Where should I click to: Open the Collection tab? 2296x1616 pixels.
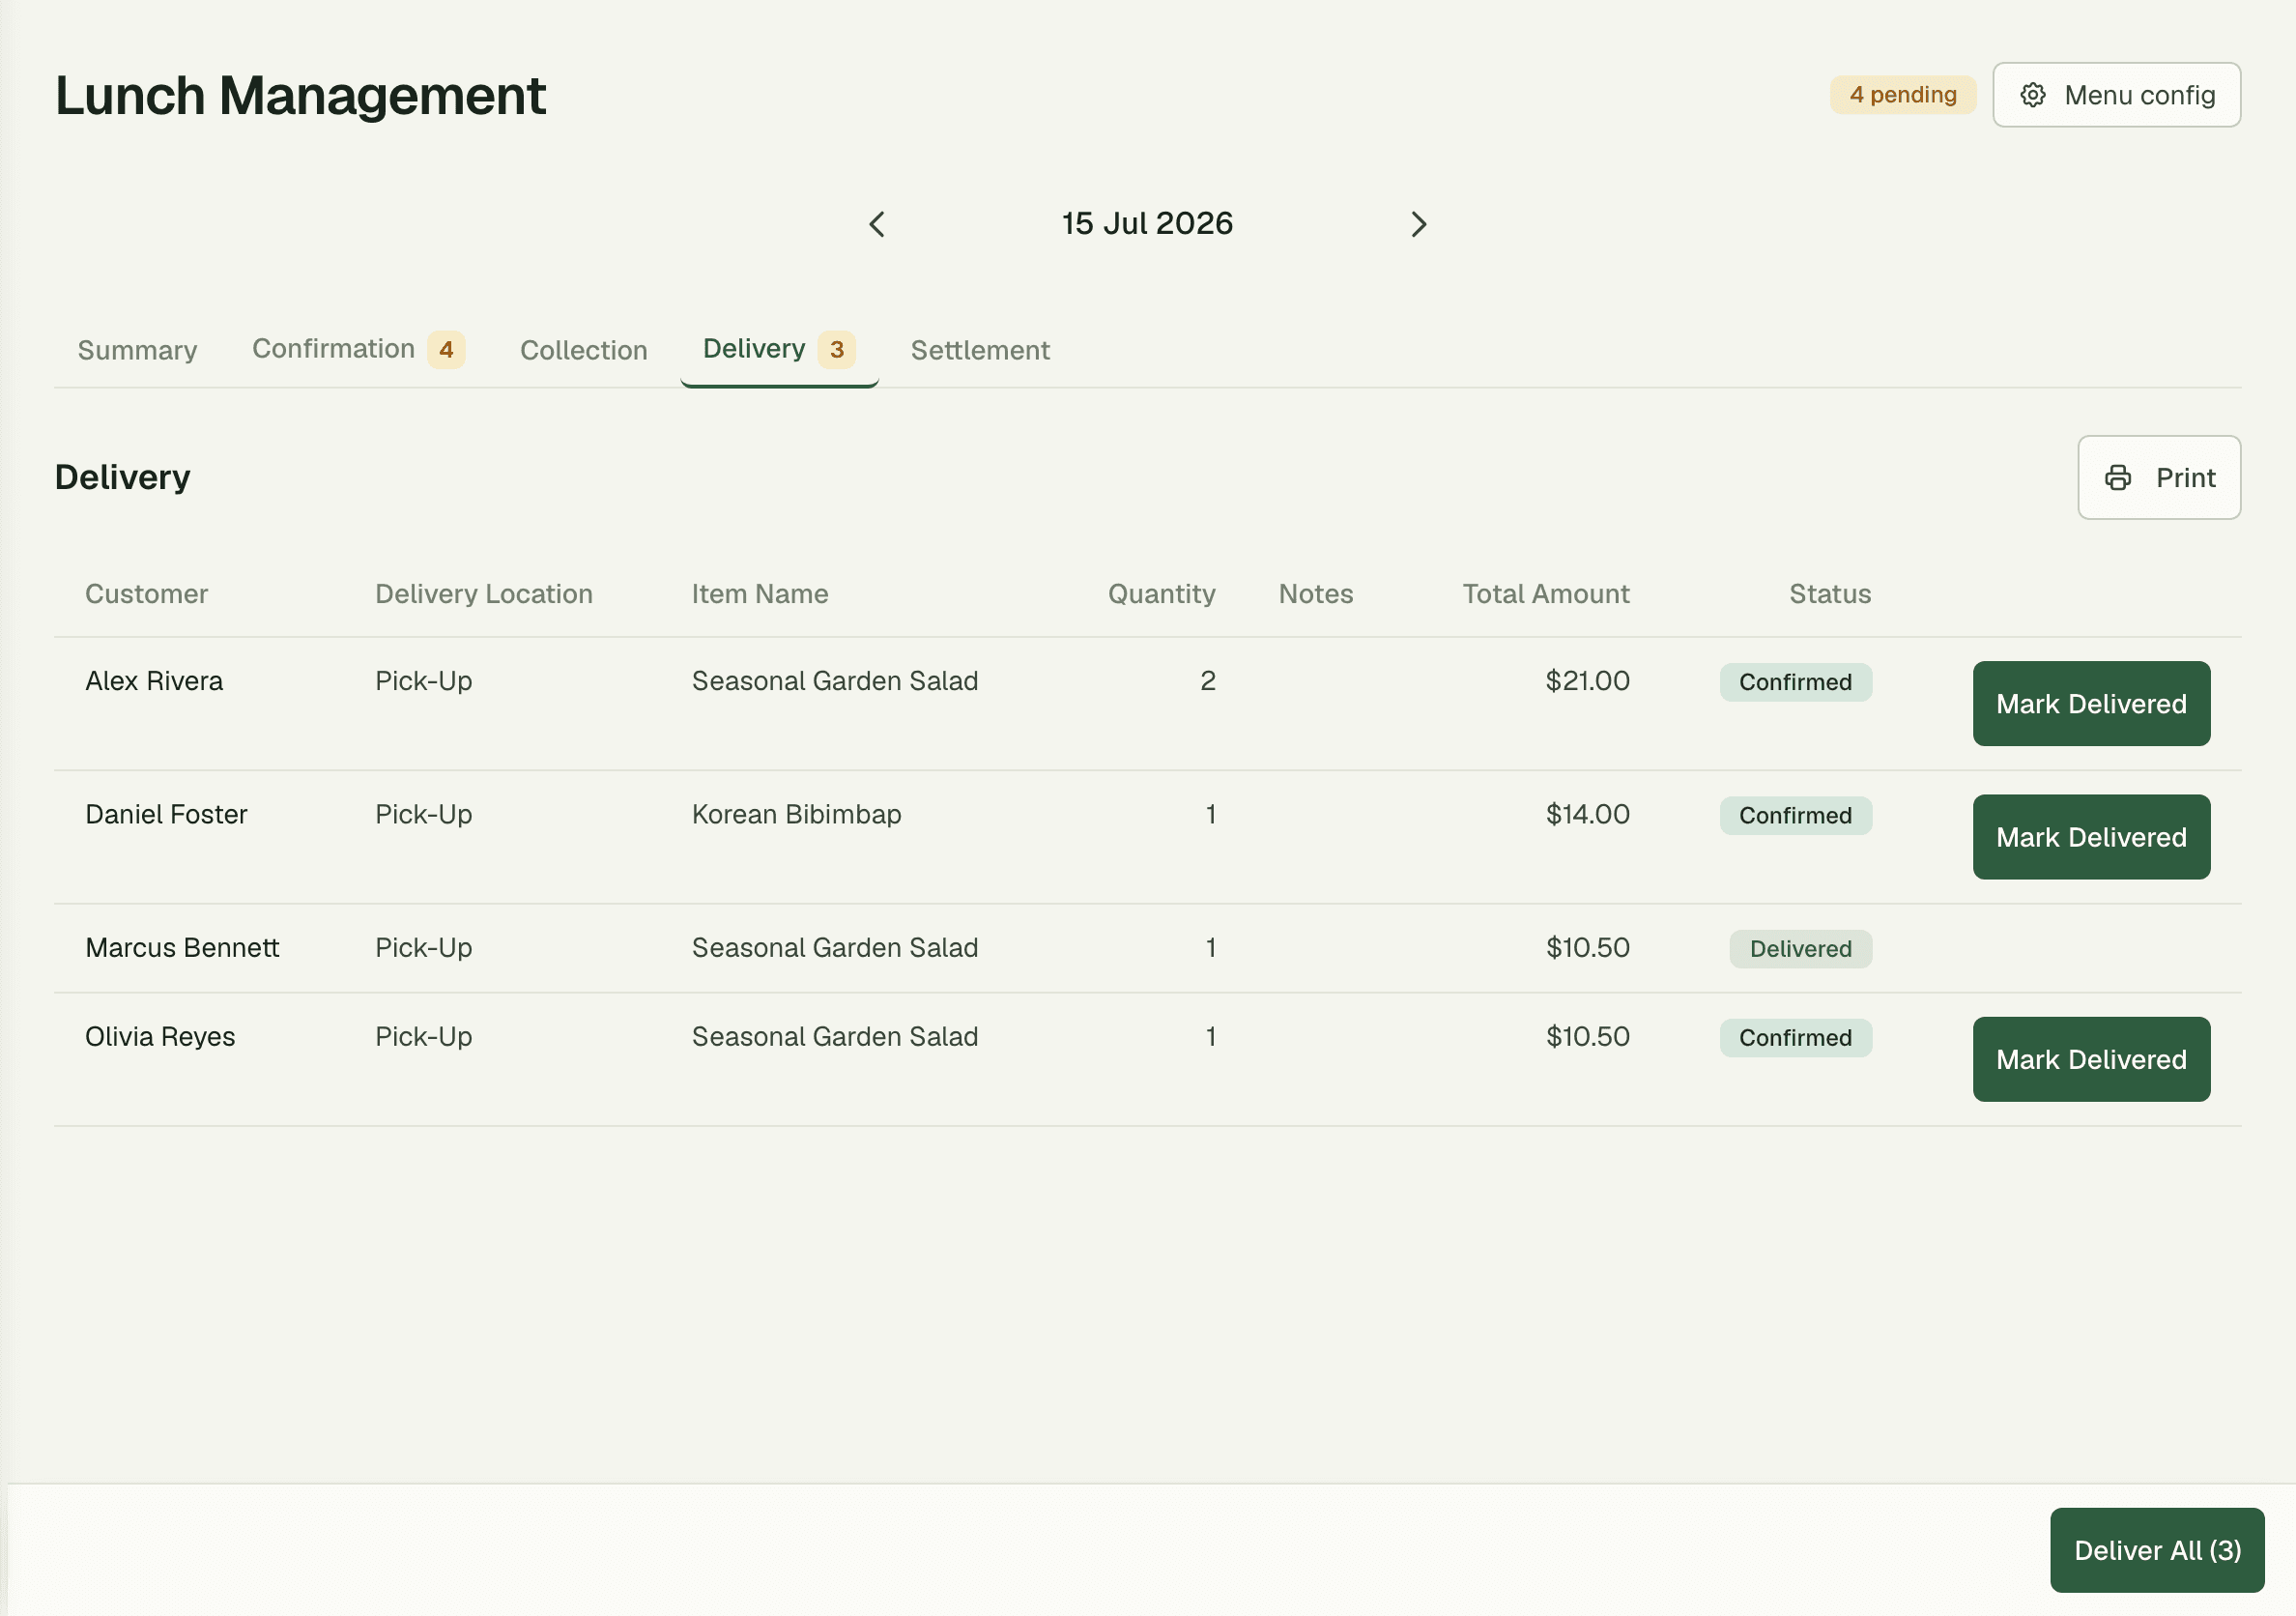point(583,350)
